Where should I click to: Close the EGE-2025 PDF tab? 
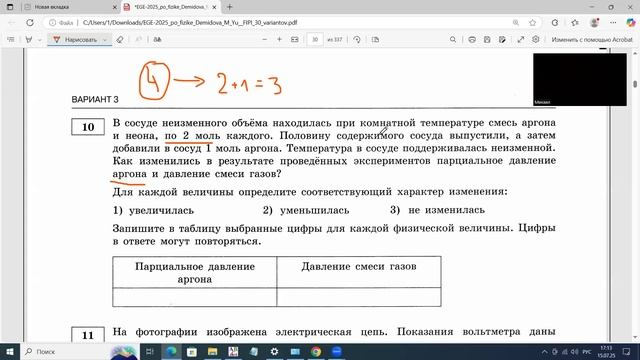click(x=214, y=7)
